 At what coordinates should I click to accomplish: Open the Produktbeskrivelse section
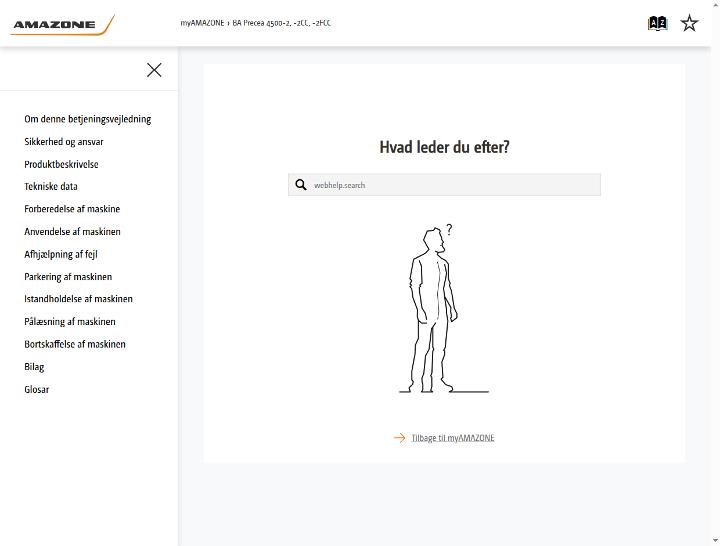(x=61, y=164)
